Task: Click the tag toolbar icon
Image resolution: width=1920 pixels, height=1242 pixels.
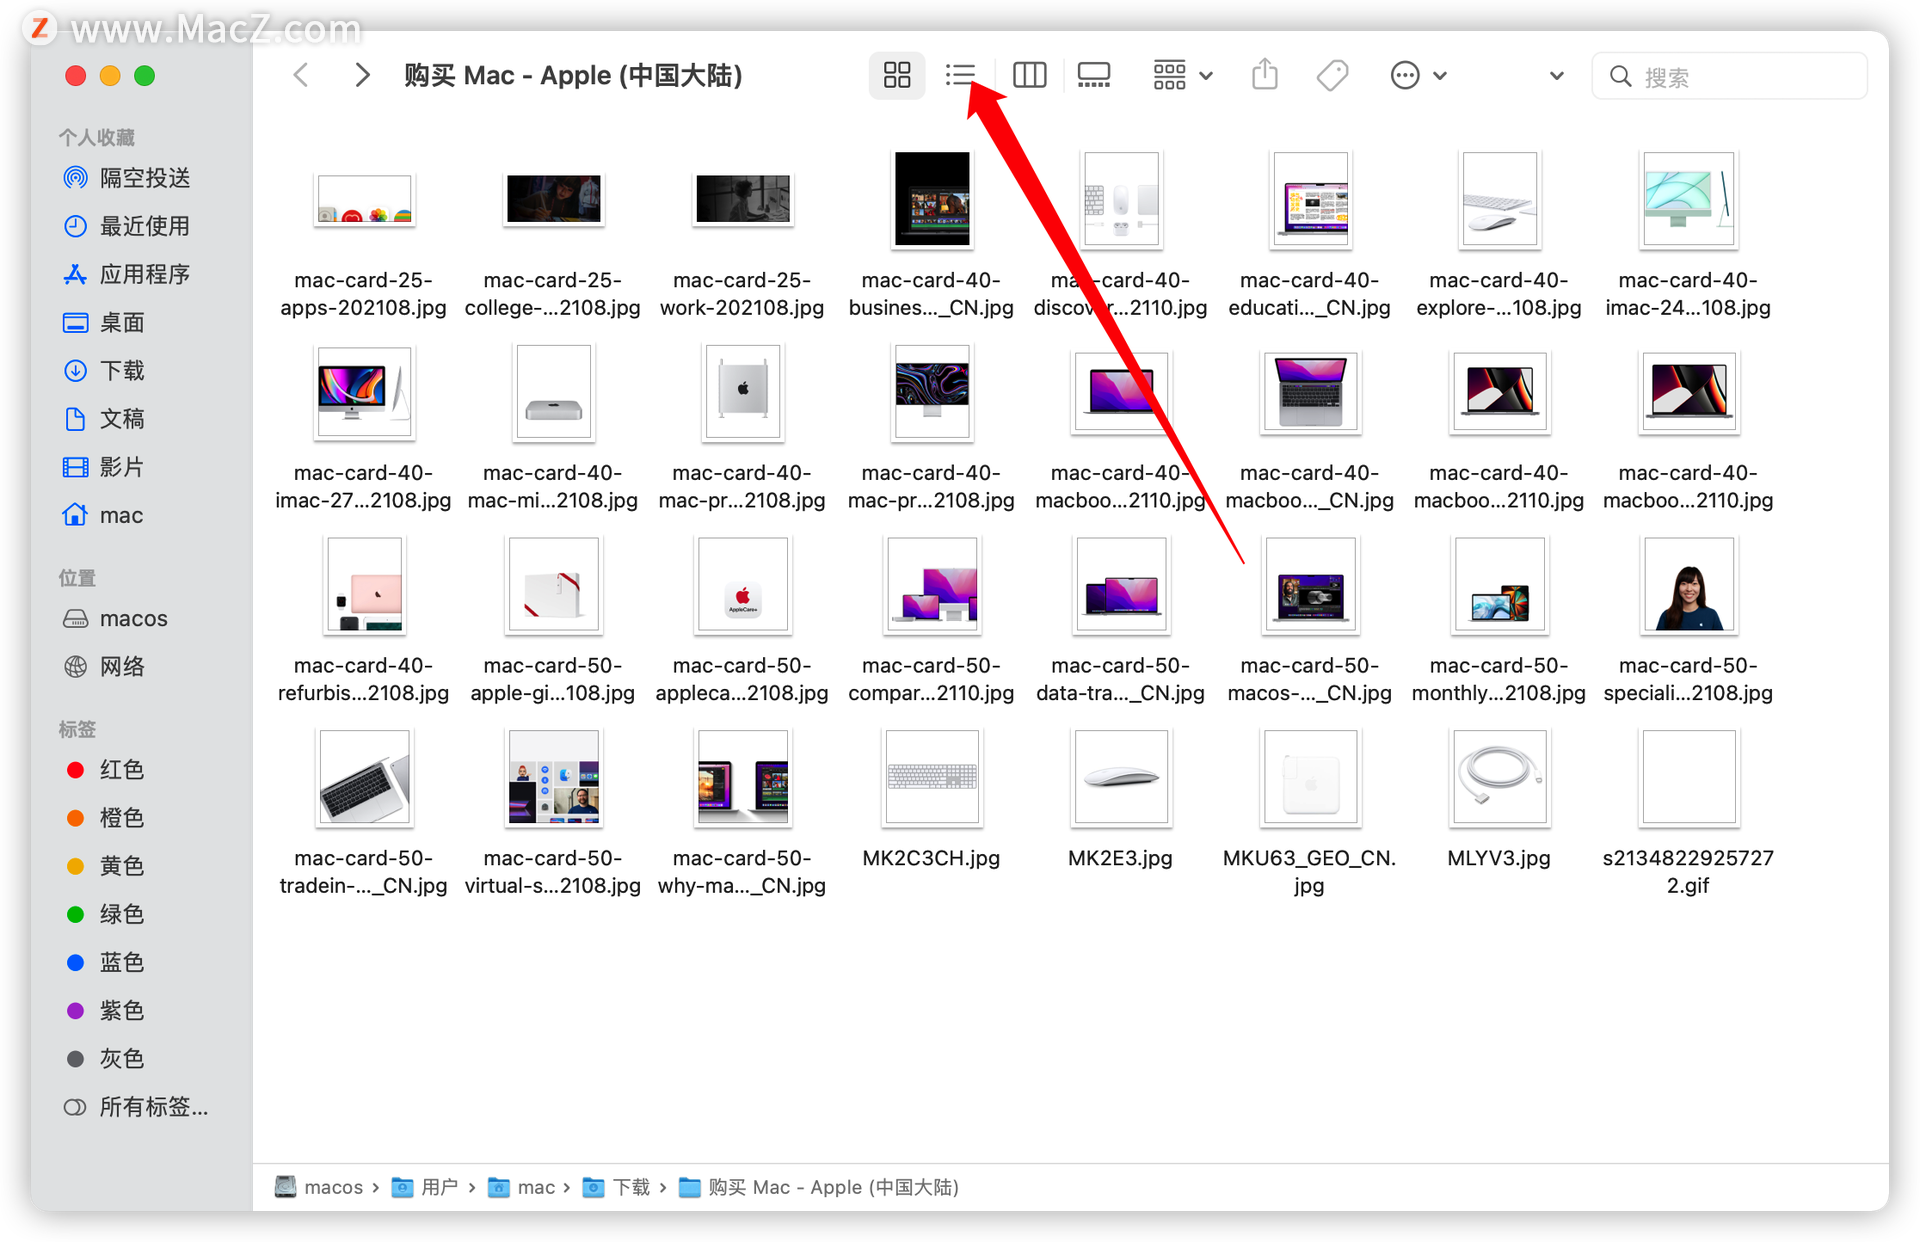Action: point(1332,75)
